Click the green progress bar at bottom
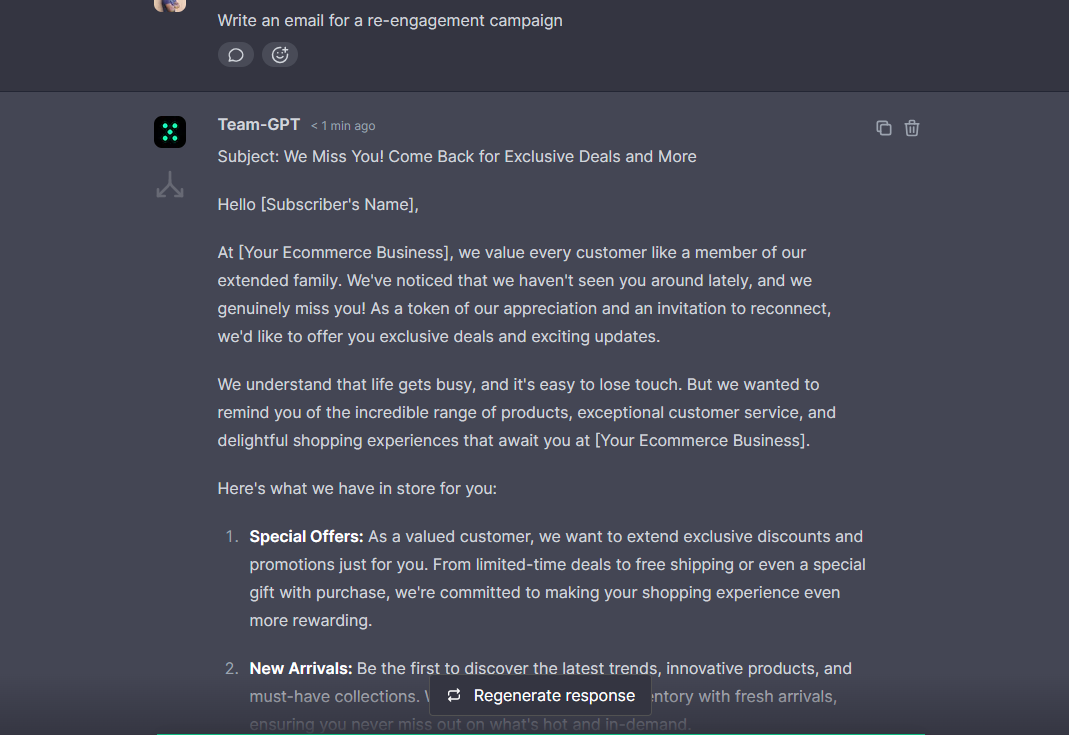This screenshot has width=1069, height=735. click(540, 733)
